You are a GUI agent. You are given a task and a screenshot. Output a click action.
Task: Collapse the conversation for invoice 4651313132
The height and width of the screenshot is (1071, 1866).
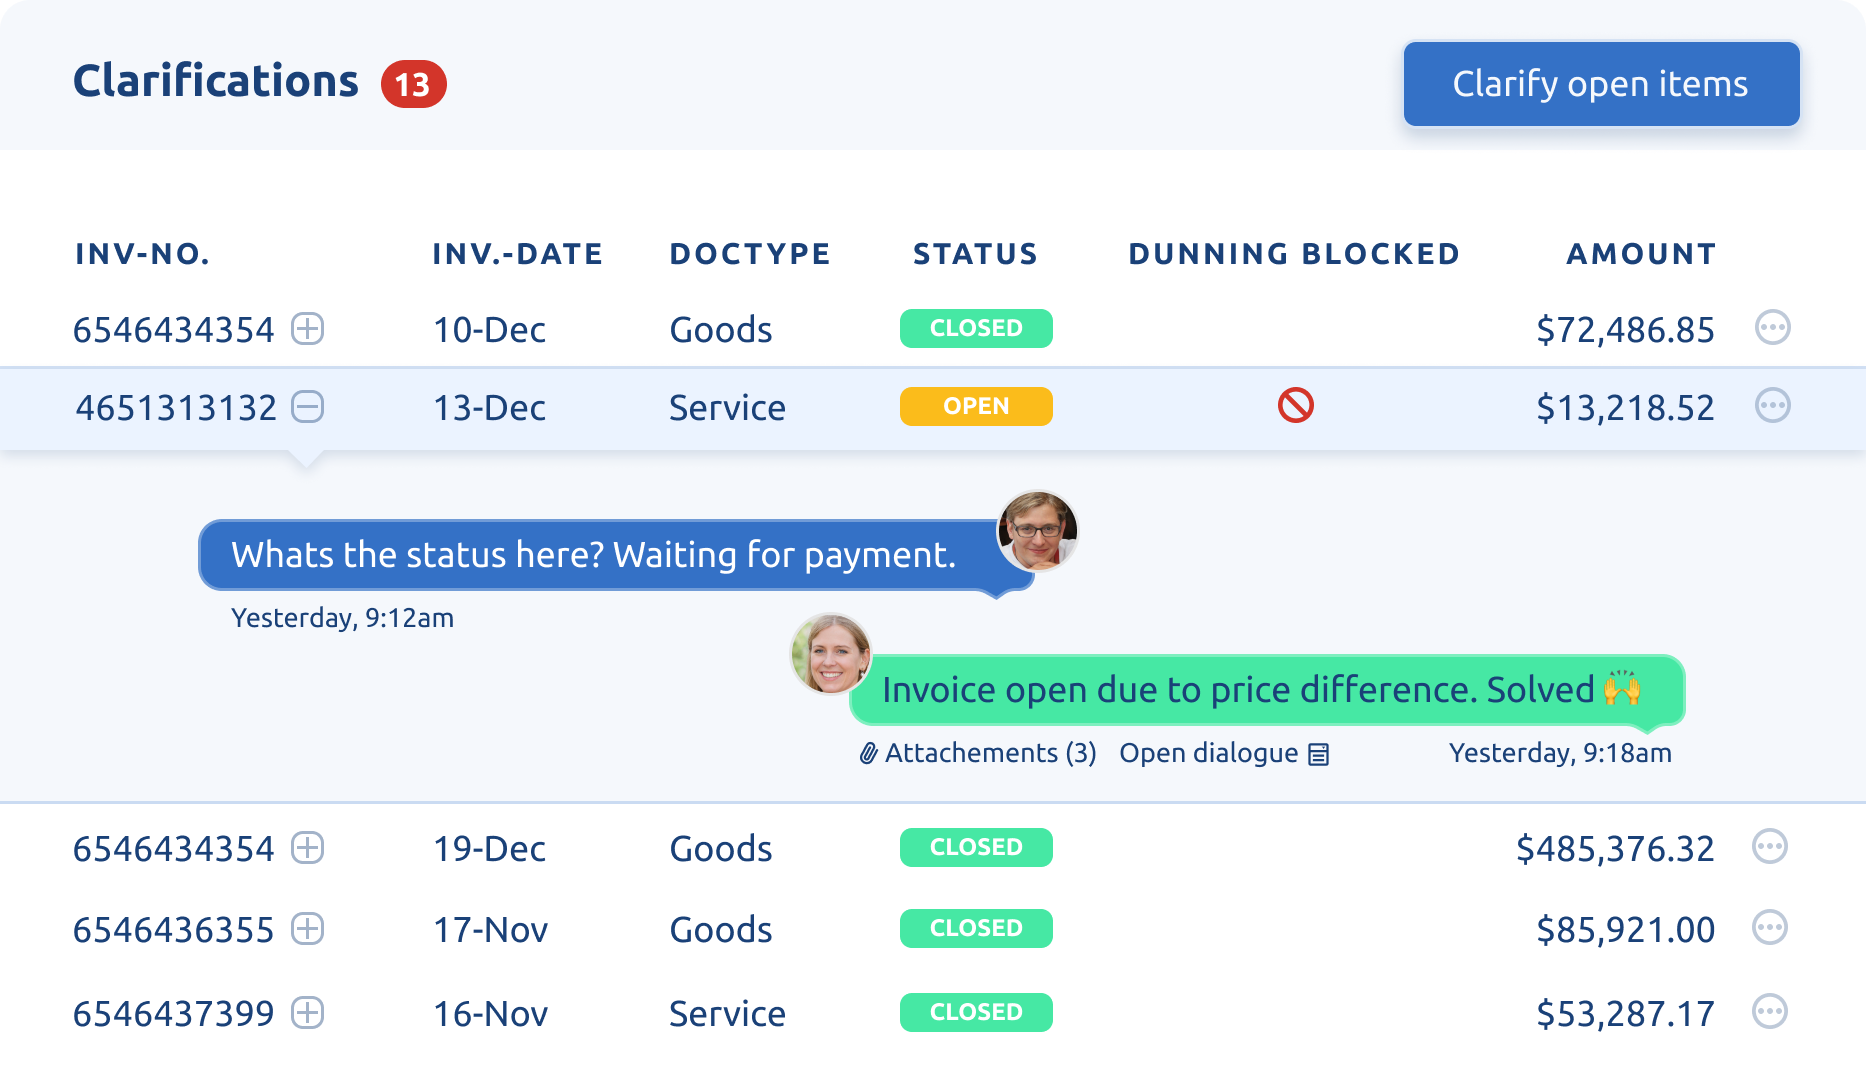click(308, 407)
